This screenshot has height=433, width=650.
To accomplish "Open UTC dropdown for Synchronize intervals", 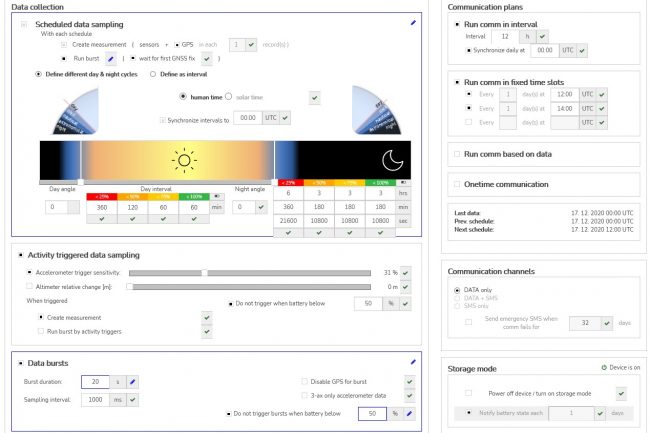I will [271, 118].
